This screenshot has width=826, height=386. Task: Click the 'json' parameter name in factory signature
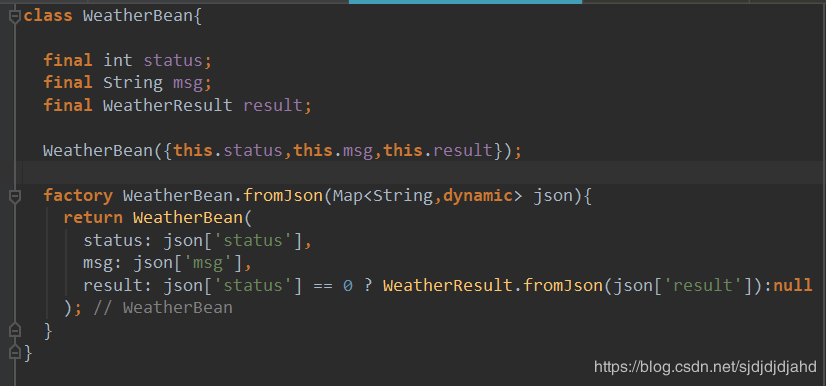[553, 195]
